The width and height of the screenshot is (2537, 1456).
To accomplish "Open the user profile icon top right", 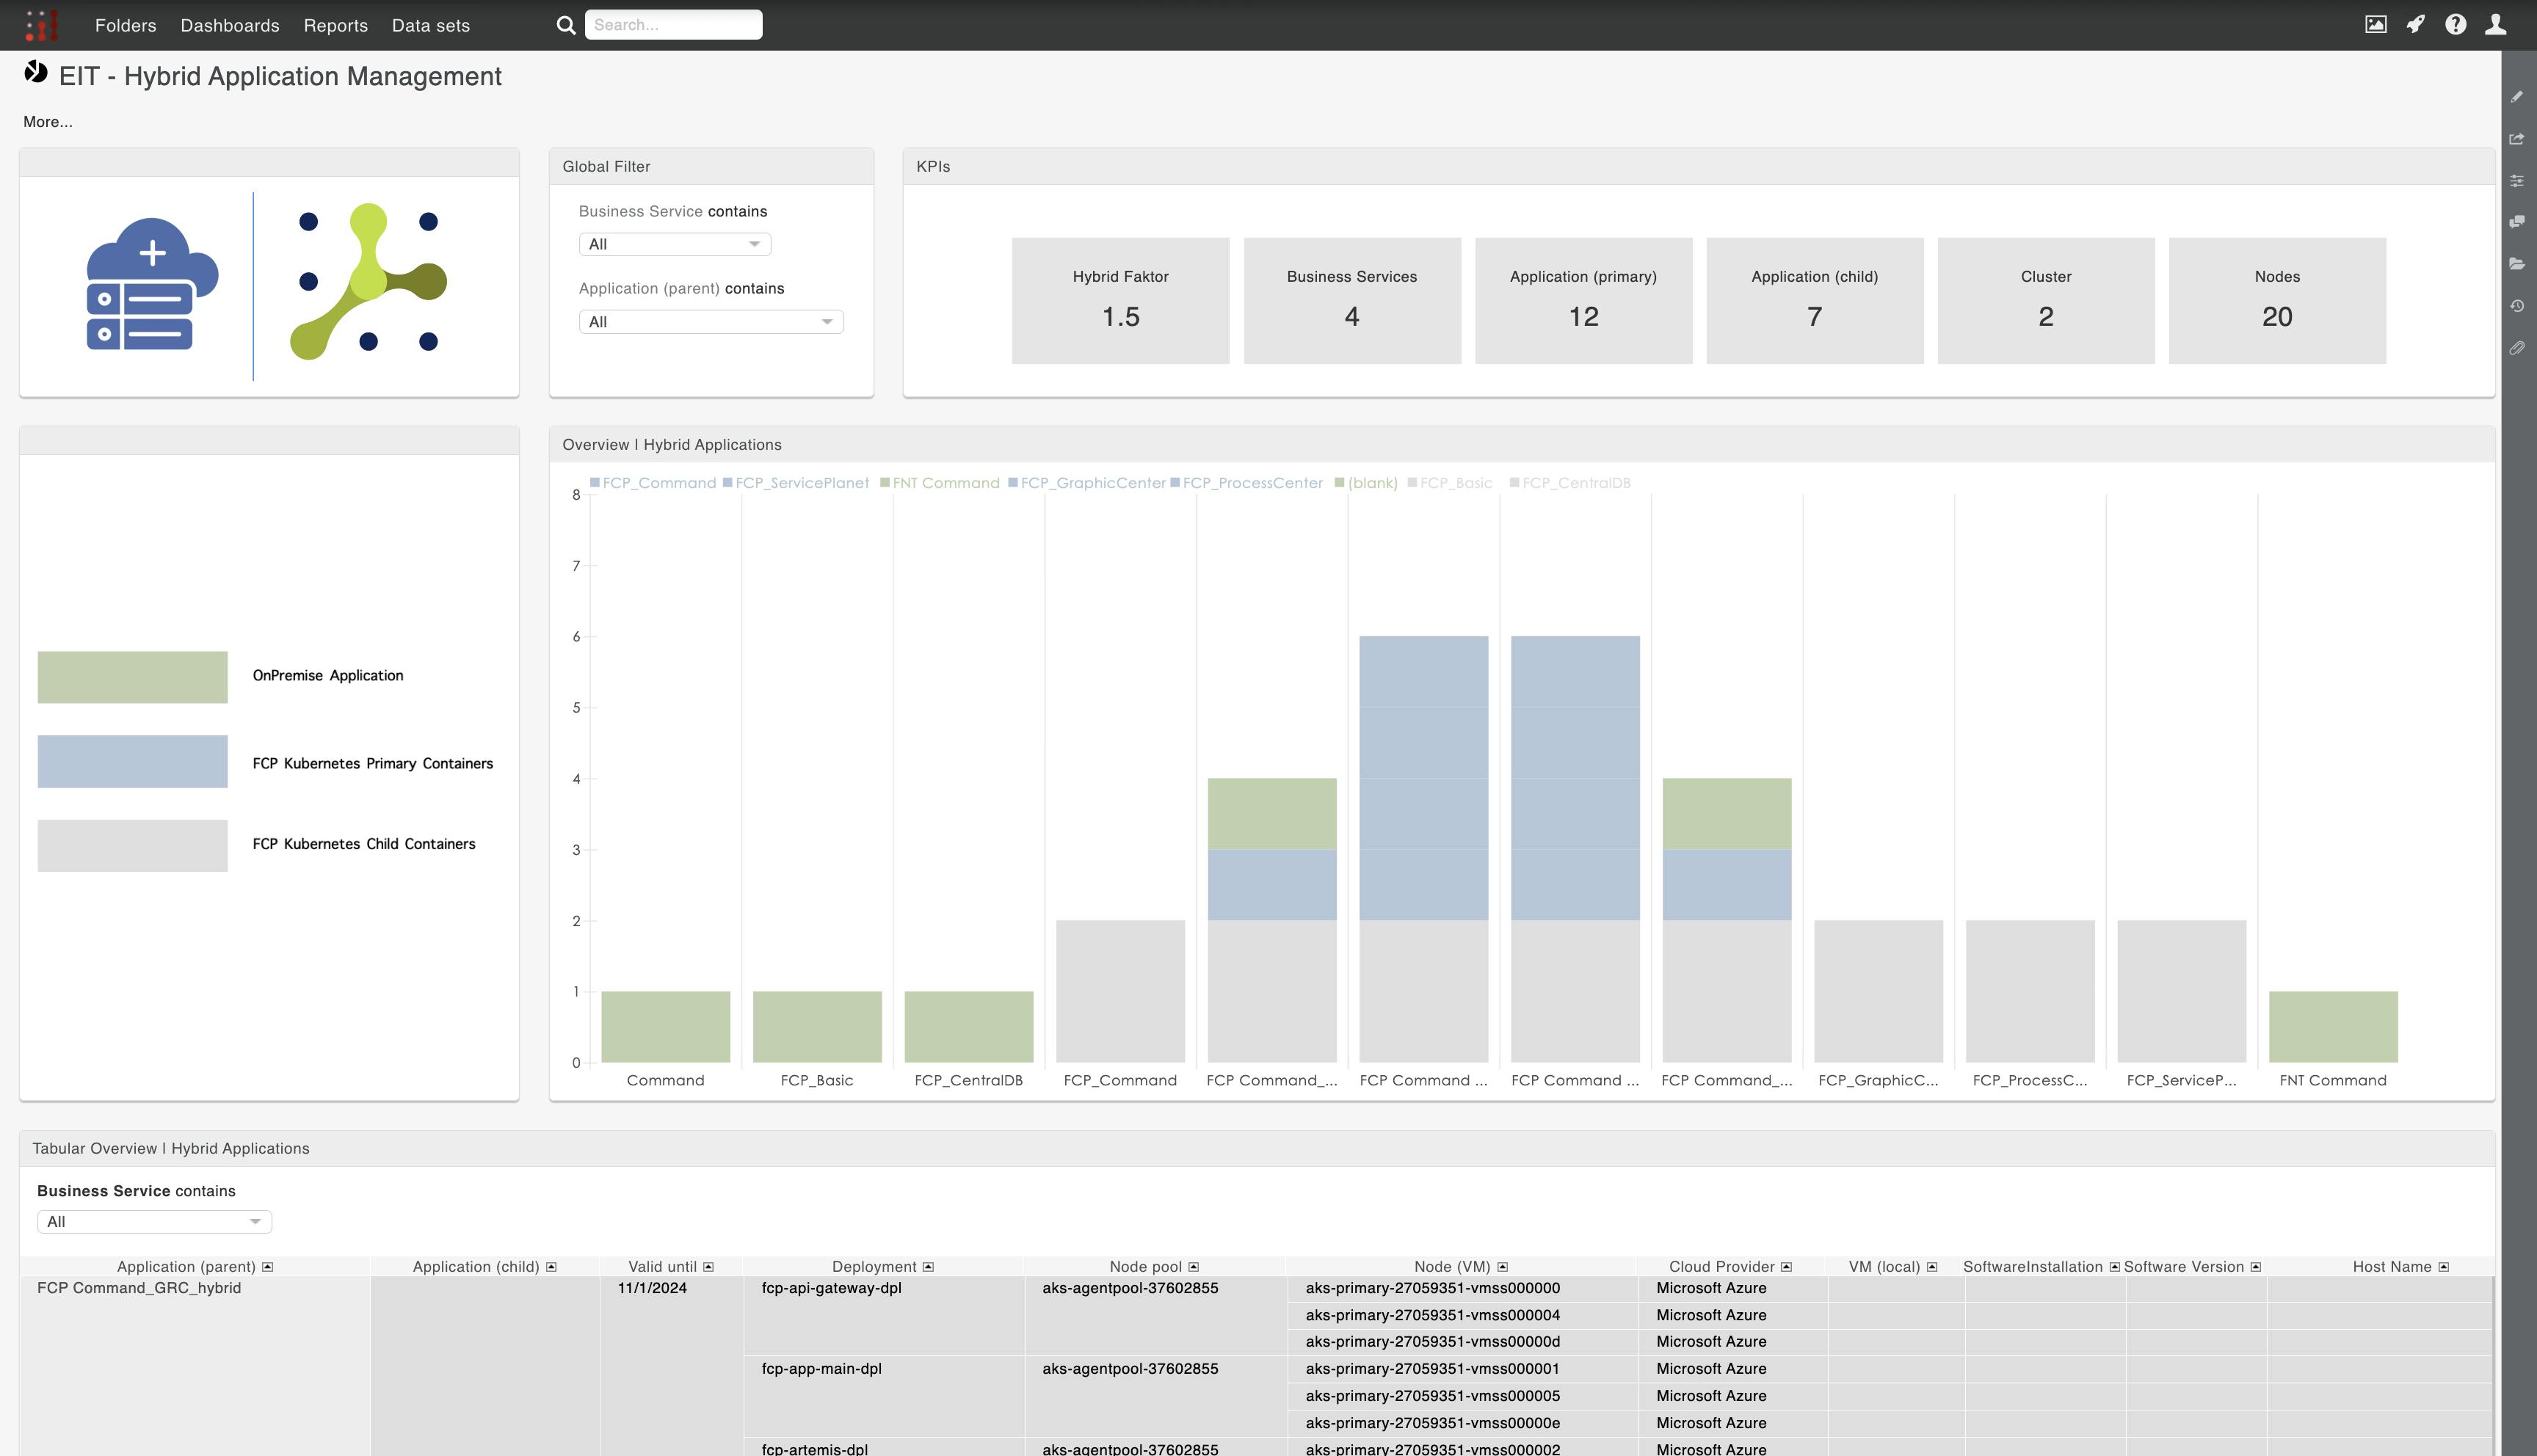I will click(2497, 24).
